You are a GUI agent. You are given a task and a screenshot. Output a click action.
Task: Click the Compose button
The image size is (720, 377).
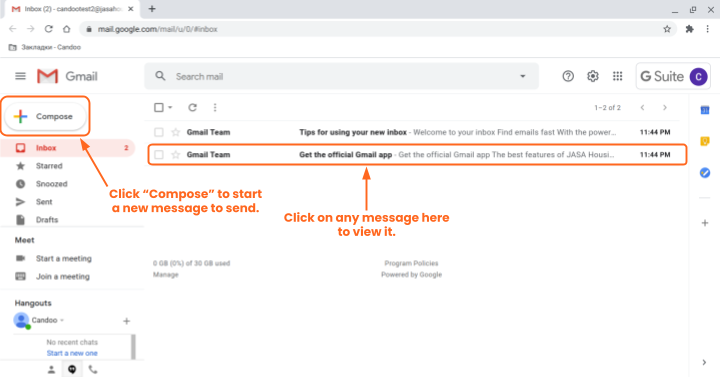45,117
